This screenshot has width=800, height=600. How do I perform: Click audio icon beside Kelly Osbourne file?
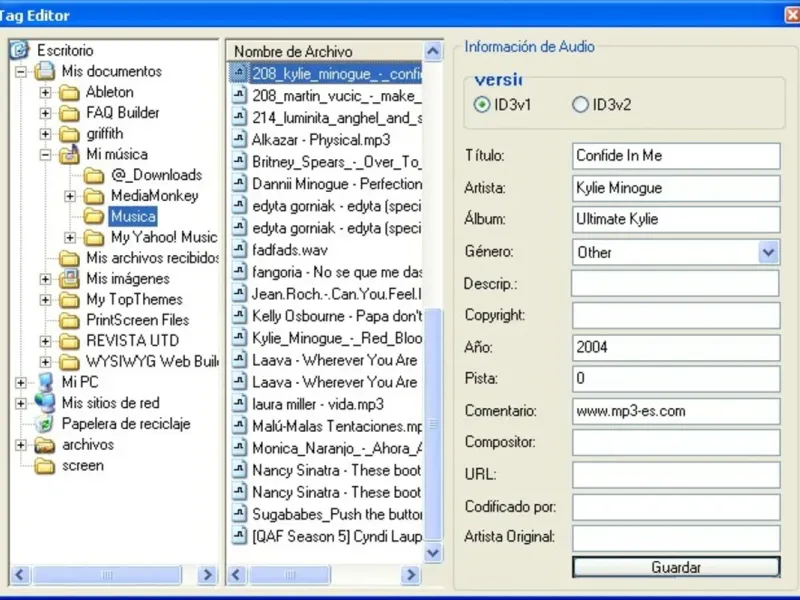[x=239, y=316]
